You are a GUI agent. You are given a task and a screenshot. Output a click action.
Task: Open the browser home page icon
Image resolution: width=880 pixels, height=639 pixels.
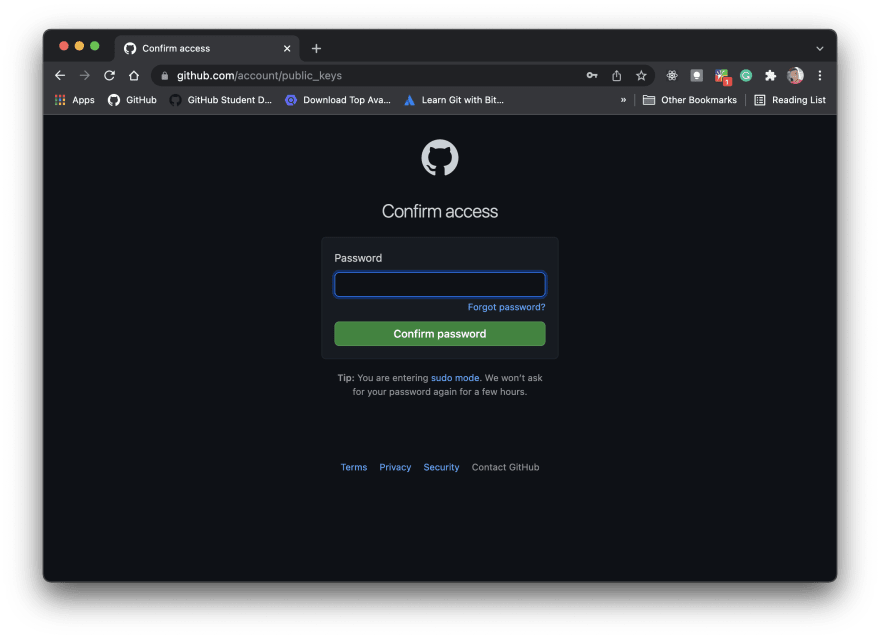[x=134, y=75]
